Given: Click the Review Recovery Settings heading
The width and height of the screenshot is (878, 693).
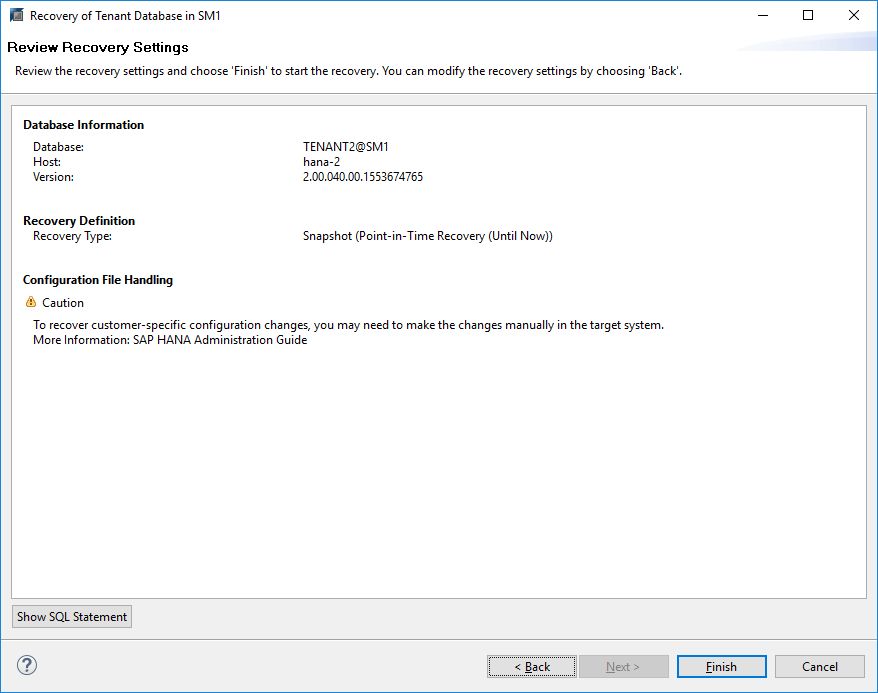Looking at the screenshot, I should click(x=98, y=47).
